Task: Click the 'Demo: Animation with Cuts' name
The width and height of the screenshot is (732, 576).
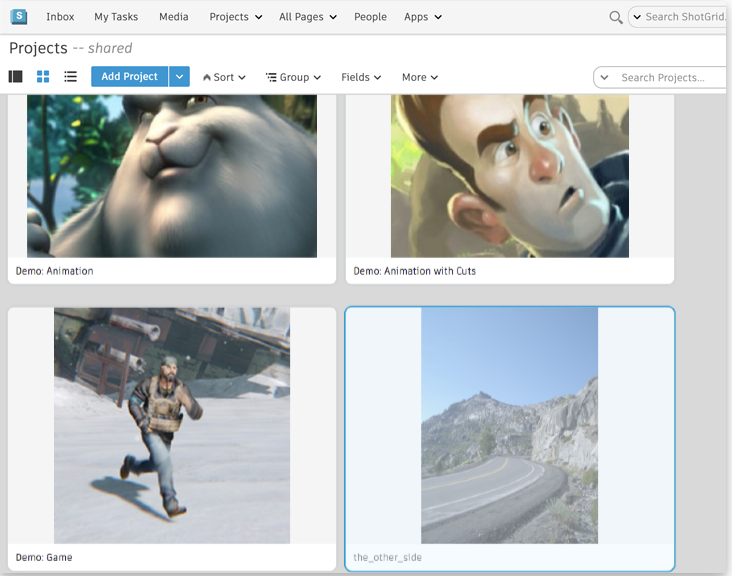Action: (x=415, y=271)
